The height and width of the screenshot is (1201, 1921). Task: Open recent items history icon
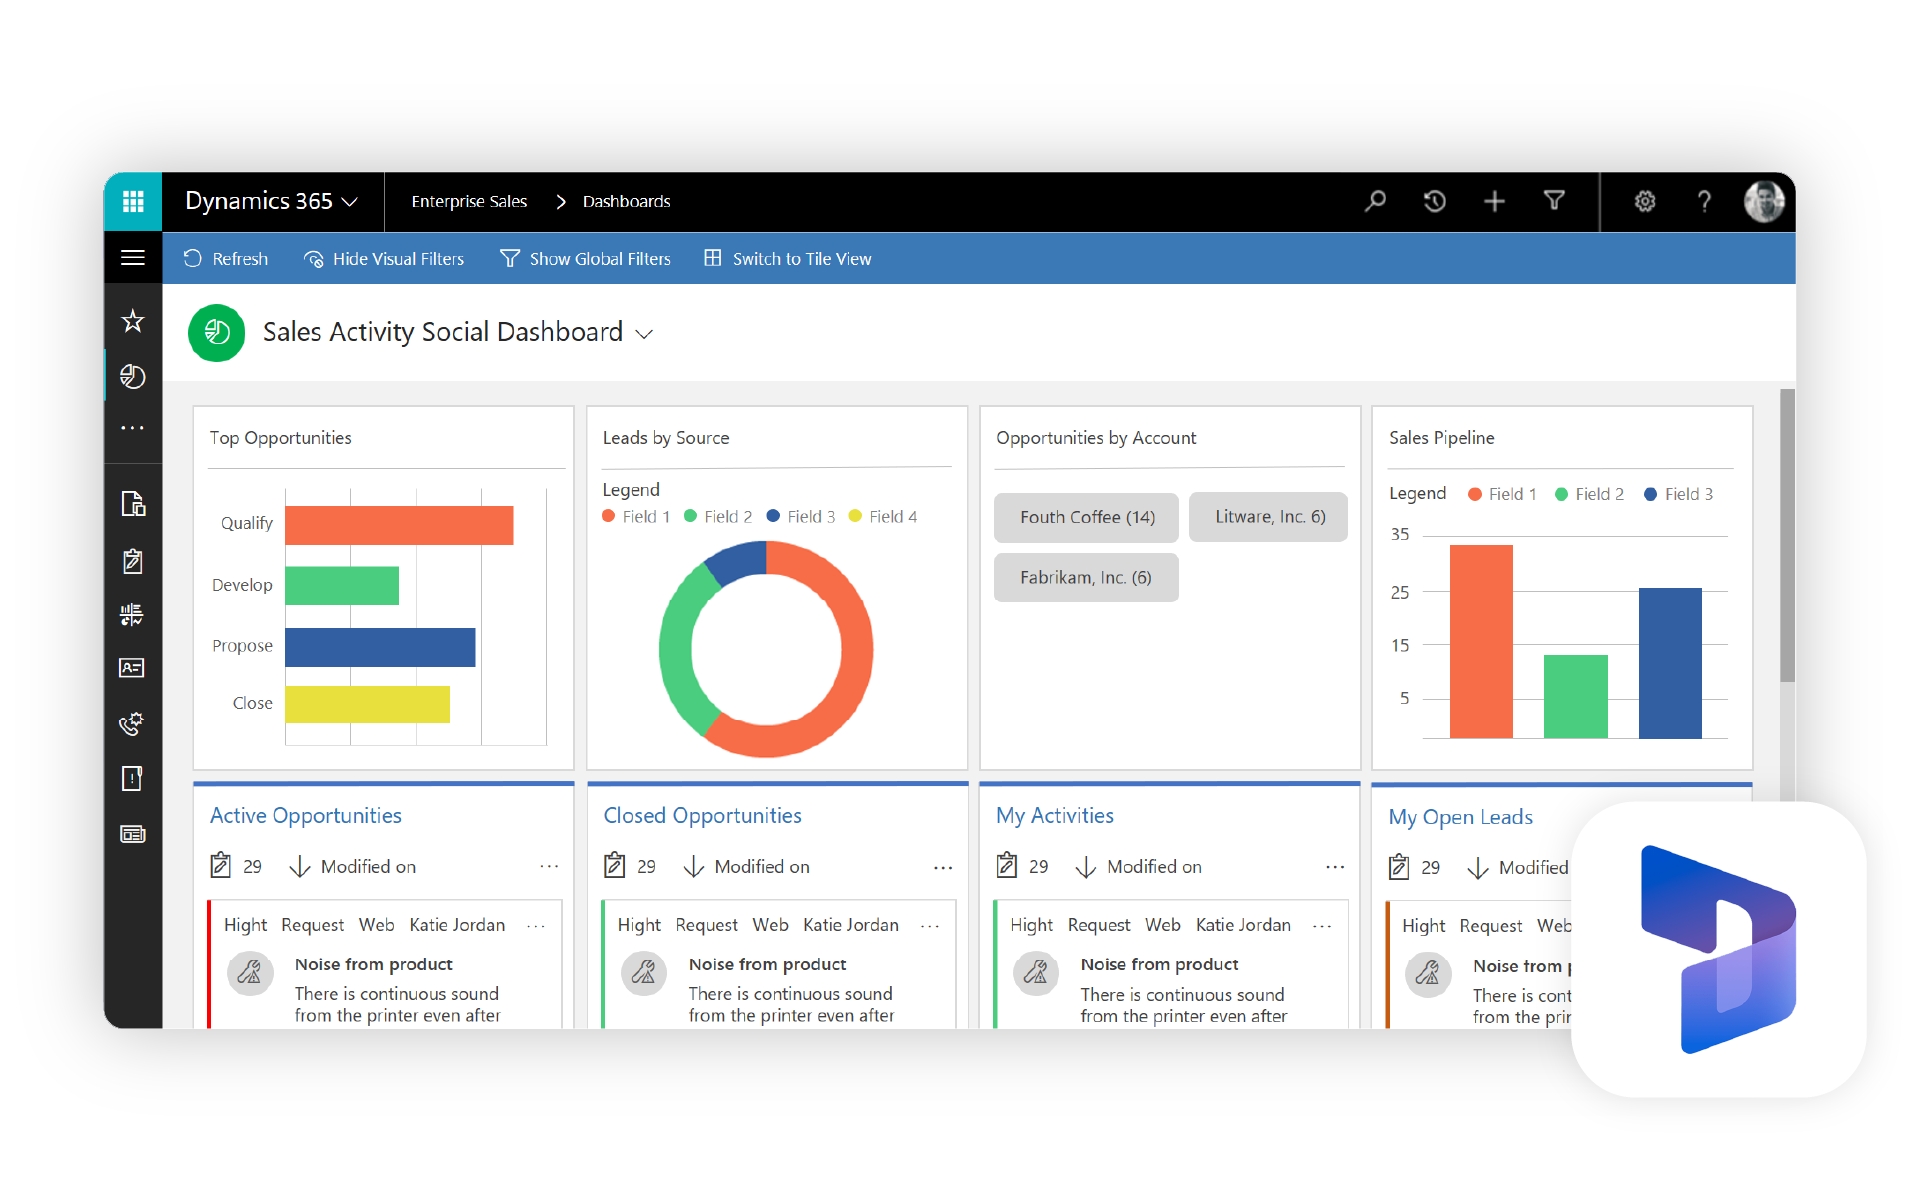[x=1434, y=201]
